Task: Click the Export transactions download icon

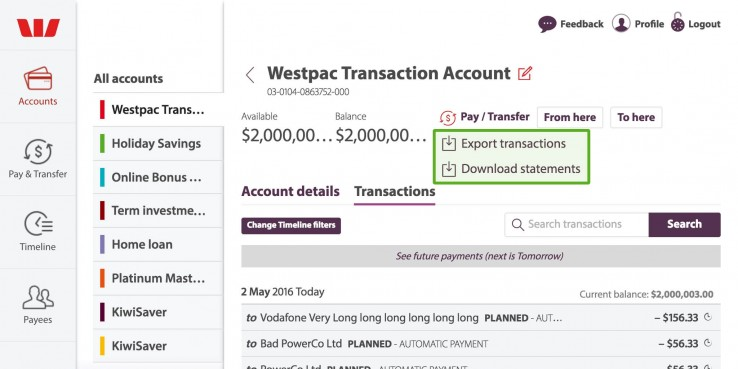Action: pos(449,144)
